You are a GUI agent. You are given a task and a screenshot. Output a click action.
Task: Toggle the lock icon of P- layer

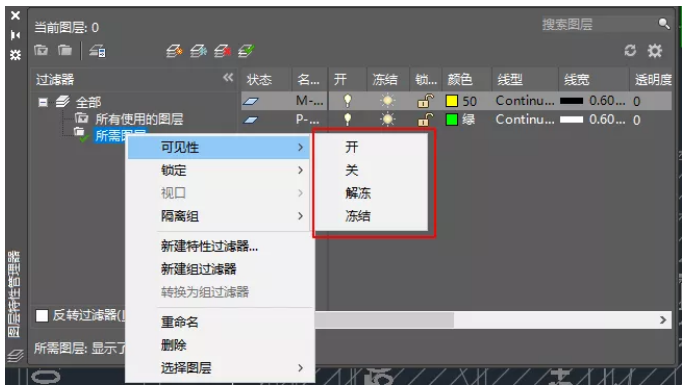(425, 119)
